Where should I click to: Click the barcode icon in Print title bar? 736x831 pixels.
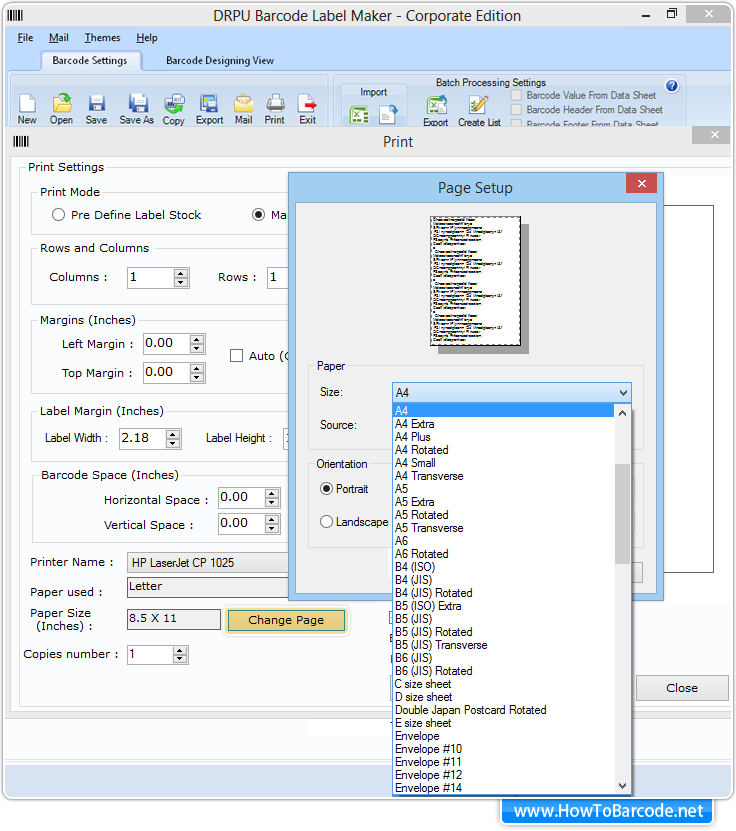click(21, 142)
